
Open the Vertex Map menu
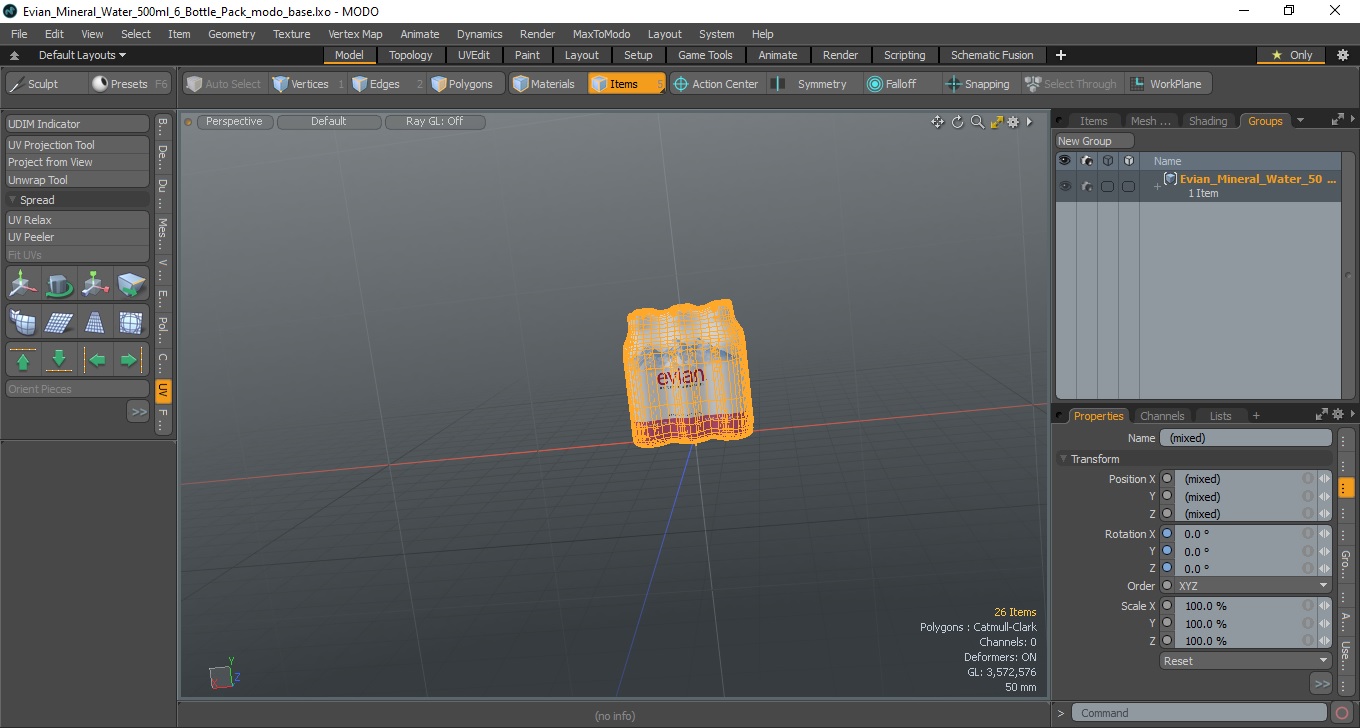pos(355,34)
